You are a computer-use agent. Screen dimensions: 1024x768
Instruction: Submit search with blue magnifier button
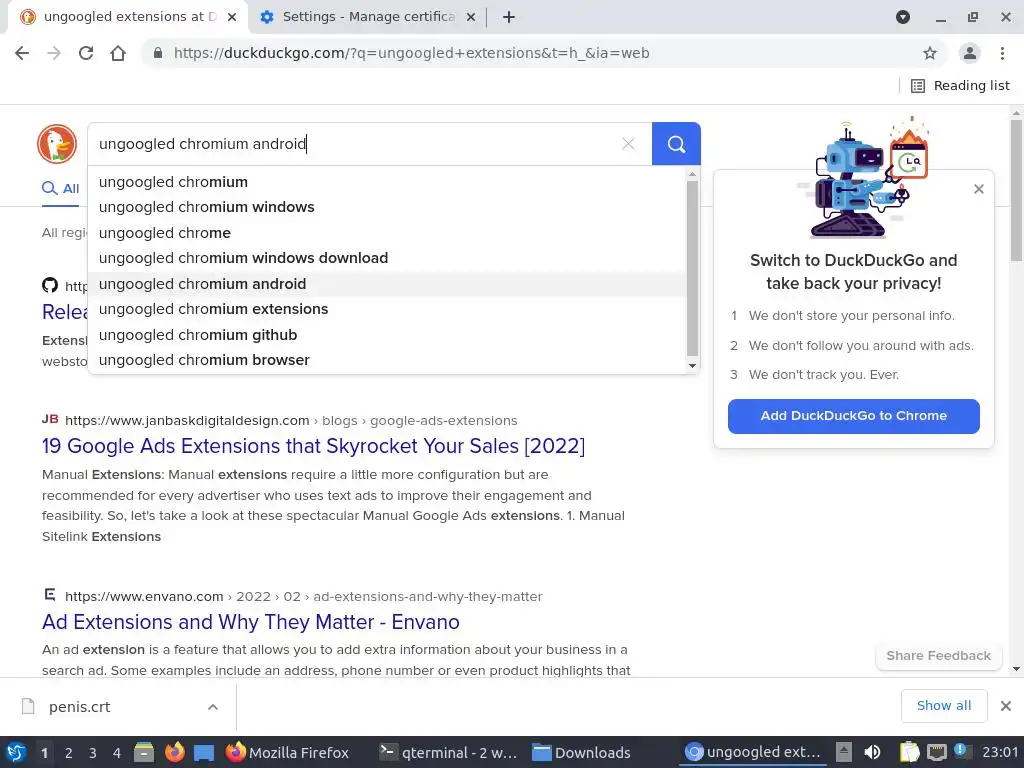coord(676,144)
